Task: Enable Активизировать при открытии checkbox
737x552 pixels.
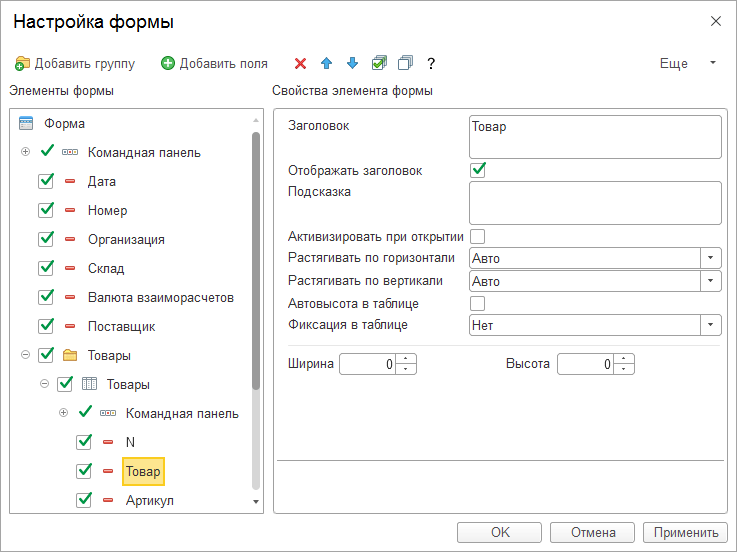Action: pyautogui.click(x=478, y=237)
